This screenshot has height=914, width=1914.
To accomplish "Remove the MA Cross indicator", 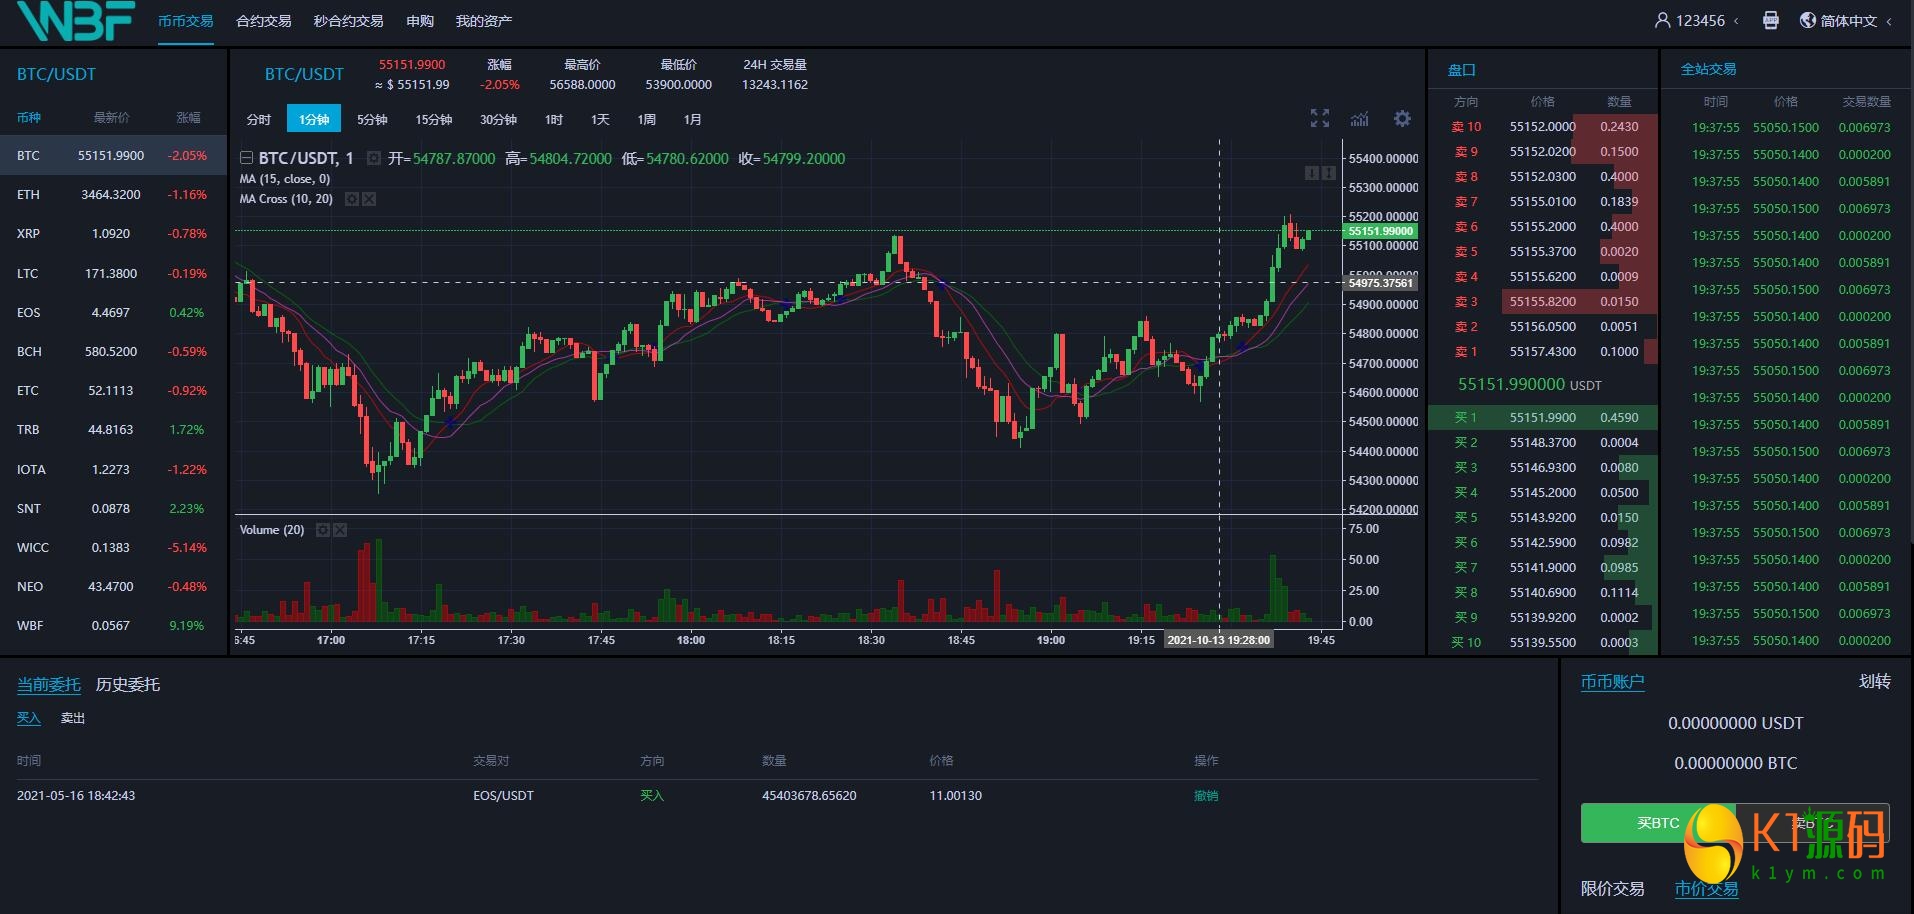I will click(369, 199).
